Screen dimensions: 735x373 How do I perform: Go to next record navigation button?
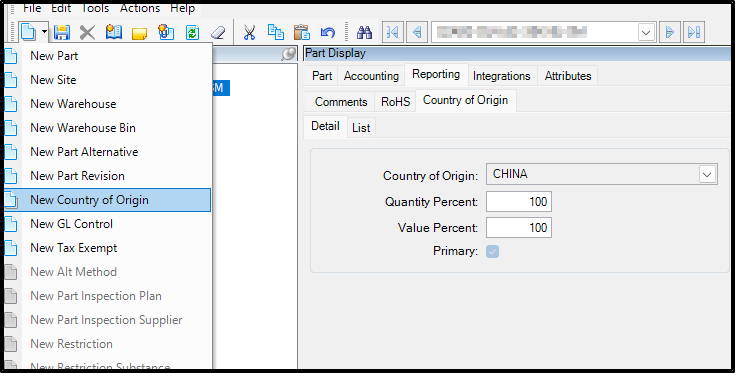670,32
